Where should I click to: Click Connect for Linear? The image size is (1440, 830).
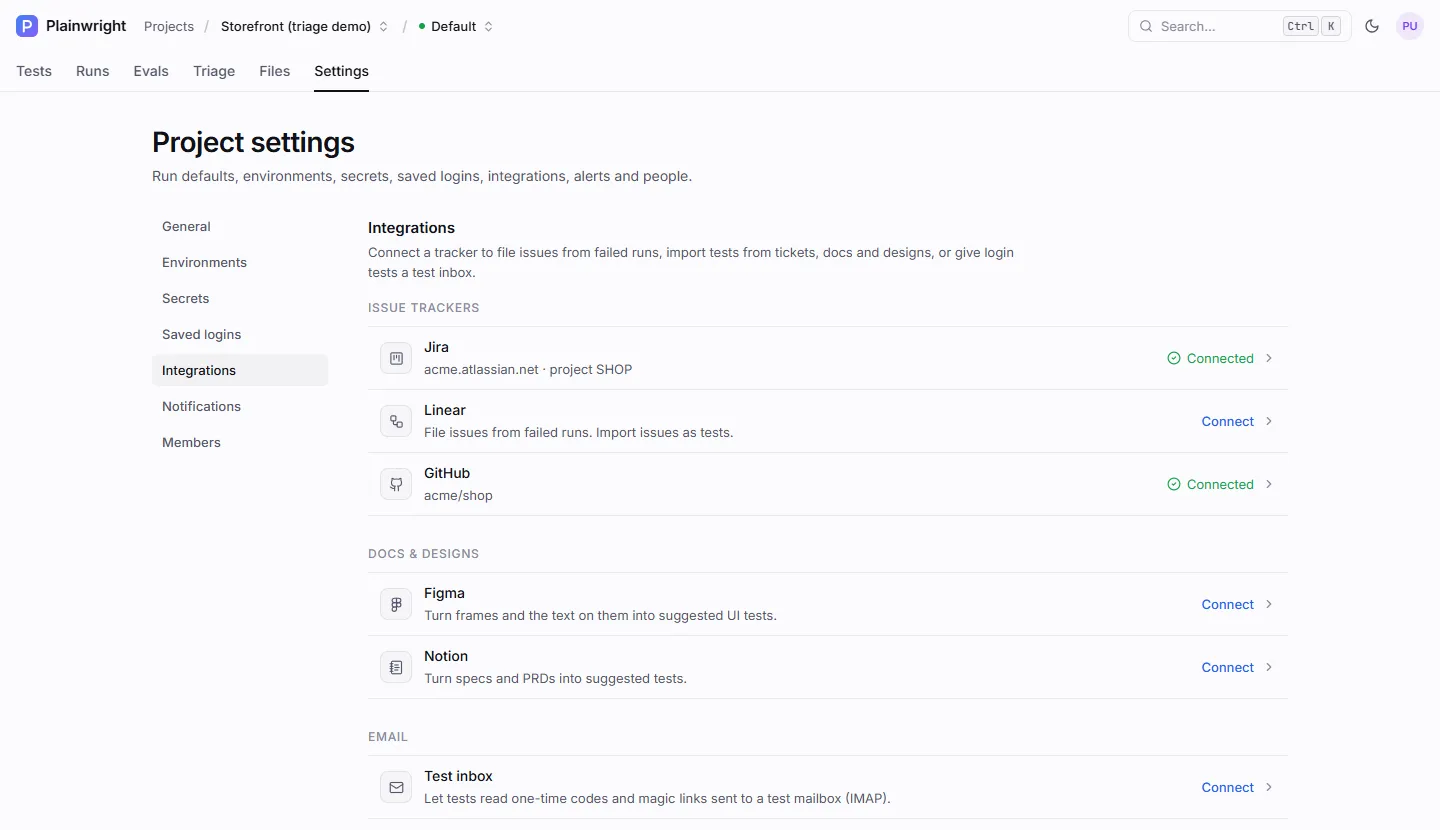click(x=1227, y=421)
